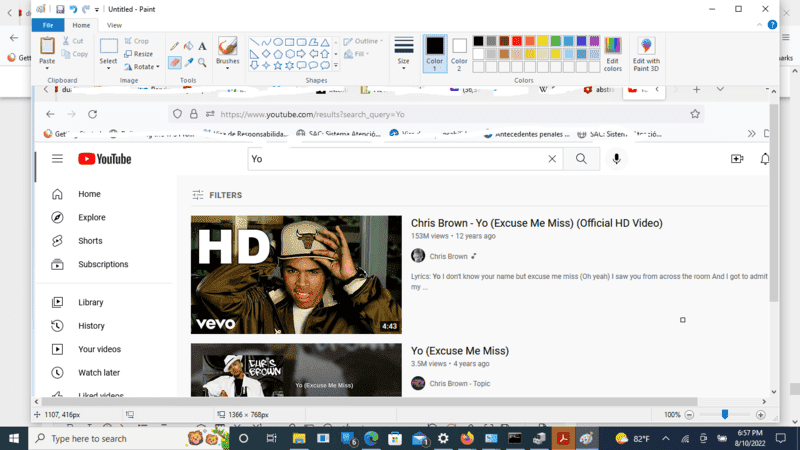The image size is (800, 450).
Task: Open Chris Brown - Yo (Excuse Me Miss) title
Action: [x=537, y=223]
